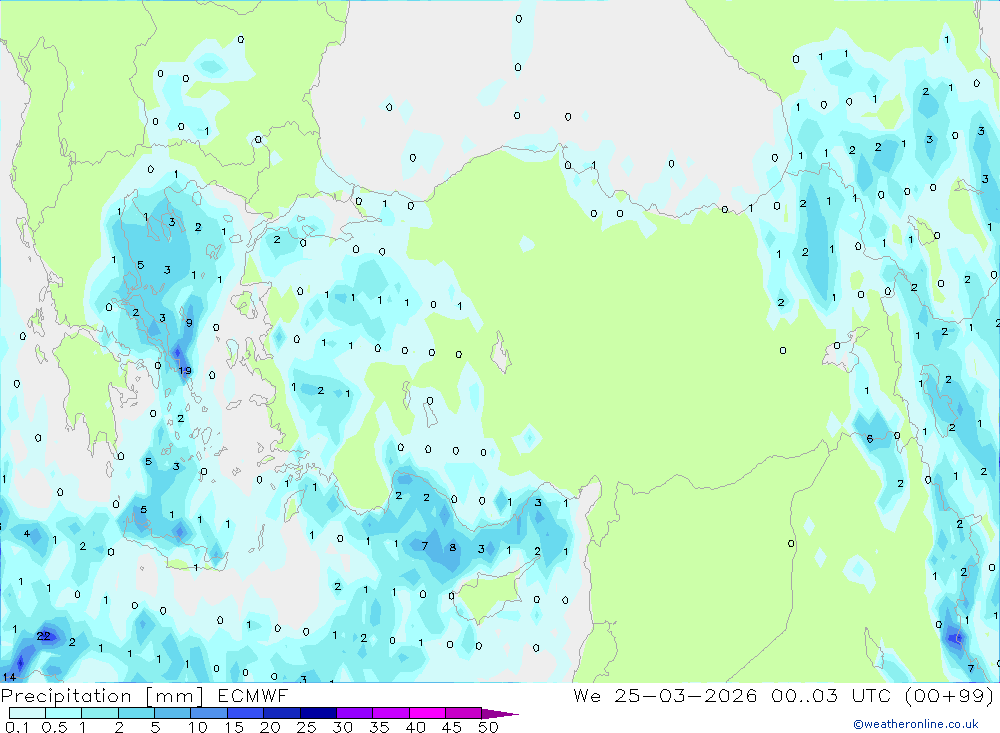The image size is (1000, 733).
Task: Click the legend swatch between 0.1 and 0.5
Action: pos(27,713)
